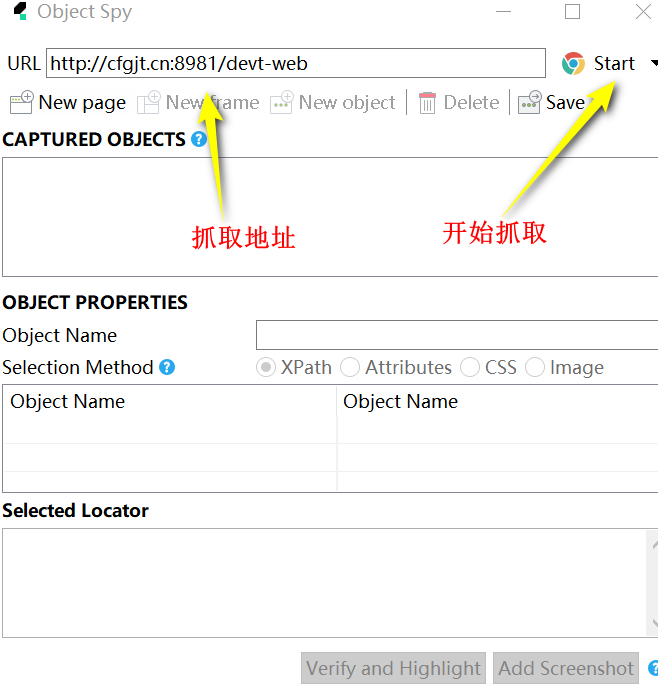Click the Katalon logo in title bar

point(20,11)
